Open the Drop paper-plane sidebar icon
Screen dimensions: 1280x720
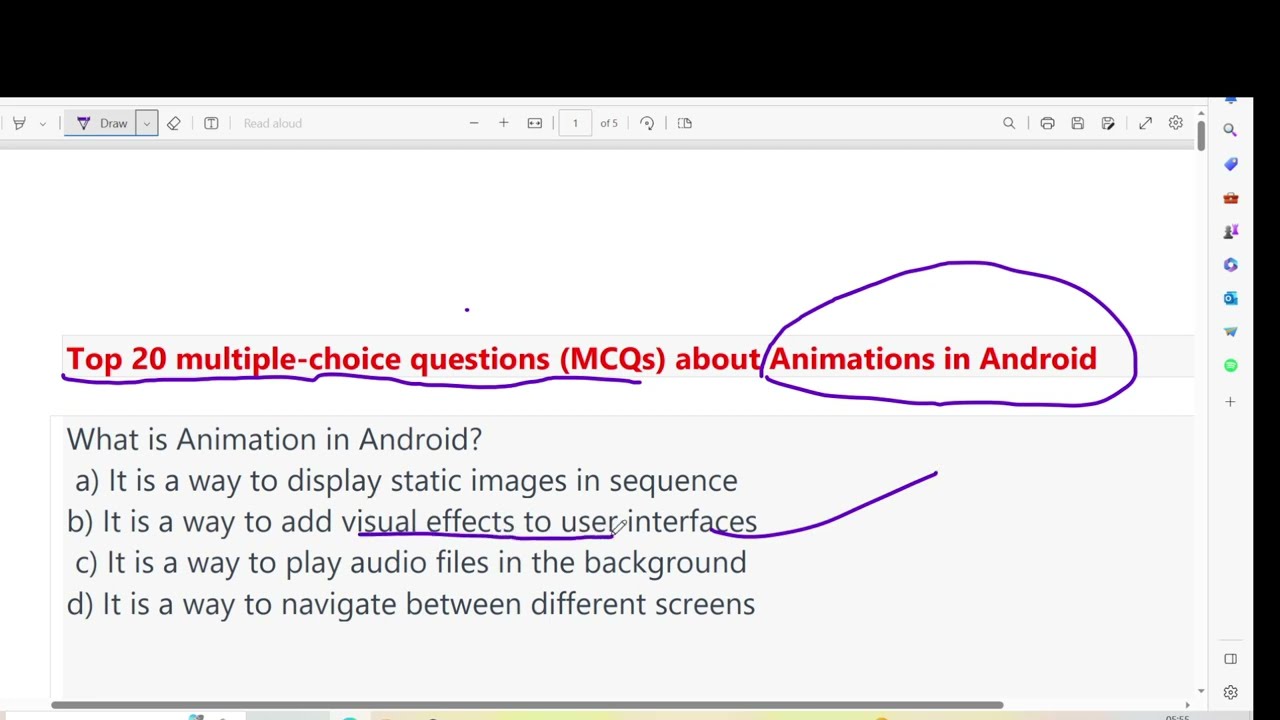(x=1231, y=332)
